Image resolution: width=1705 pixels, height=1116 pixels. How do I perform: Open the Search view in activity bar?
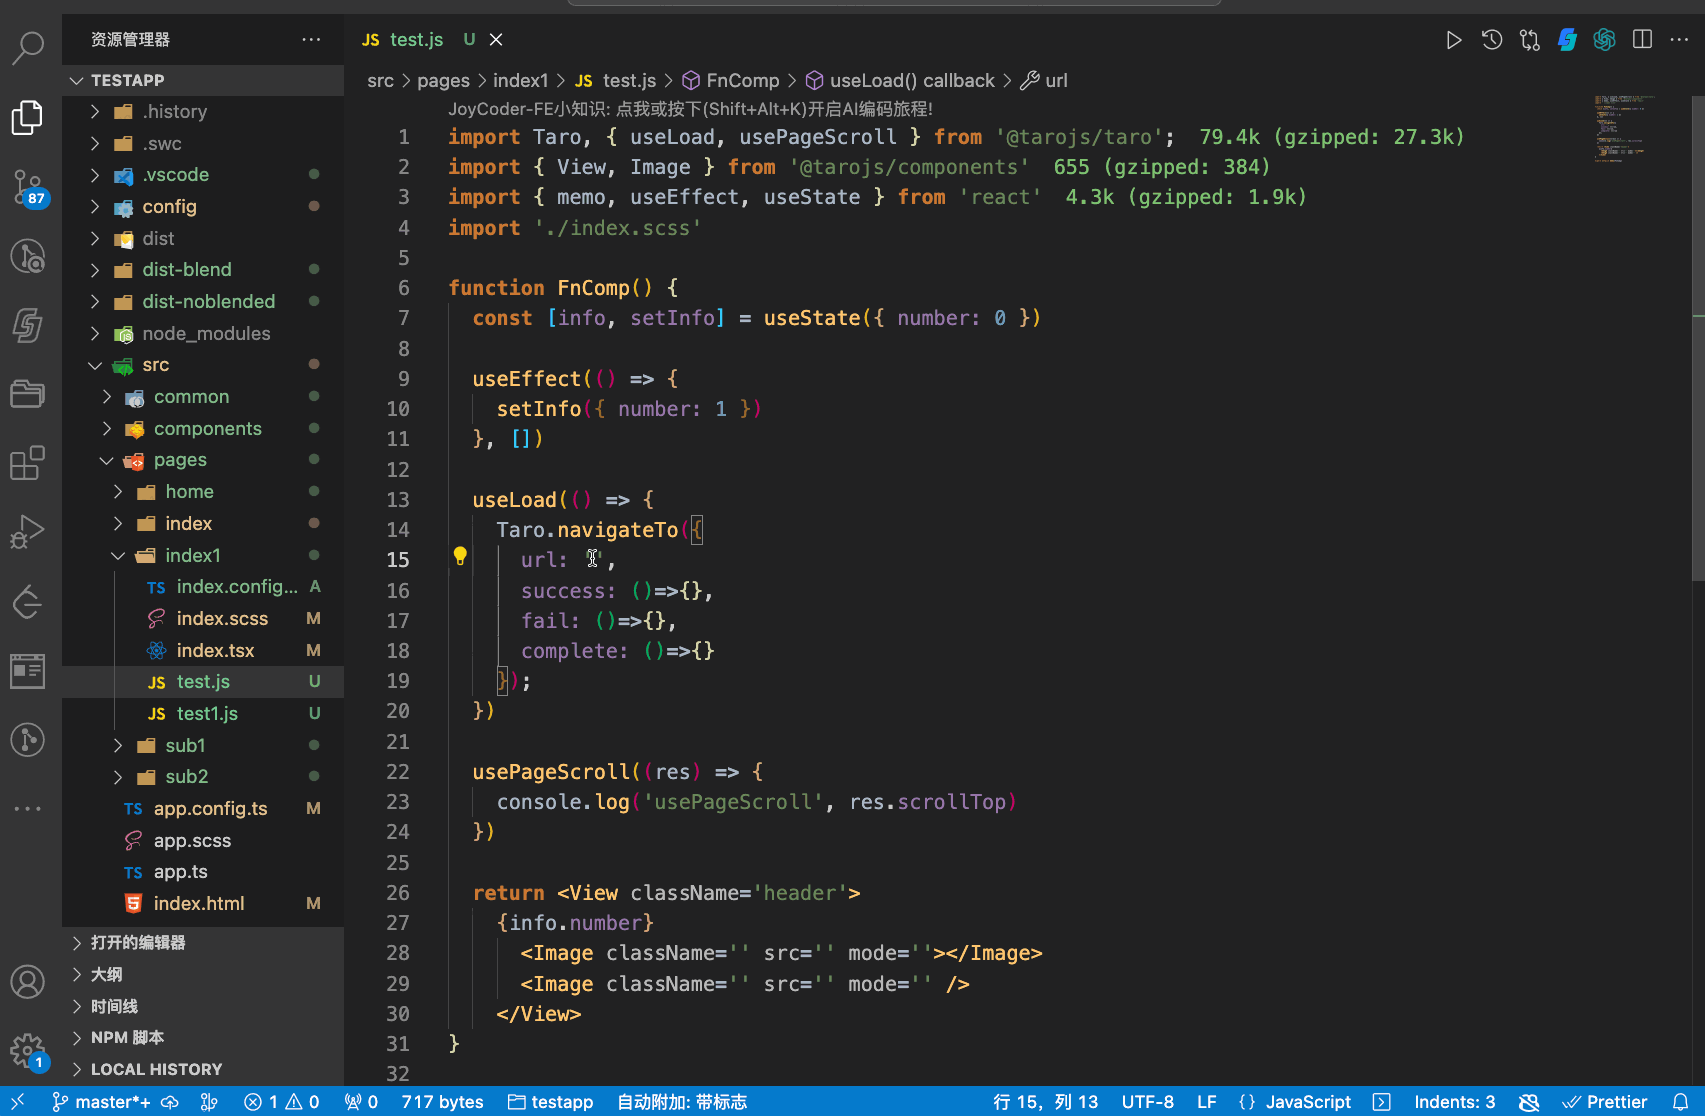tap(28, 46)
